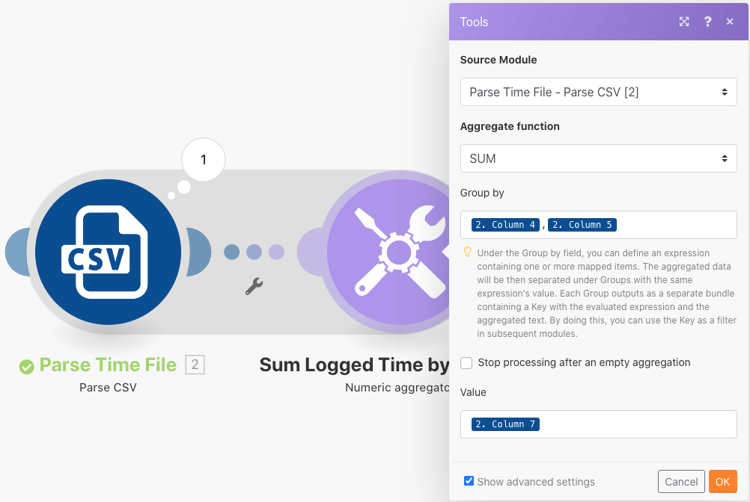Select the Column 5 pill in Group by
The image size is (750, 502).
pyautogui.click(x=582, y=225)
